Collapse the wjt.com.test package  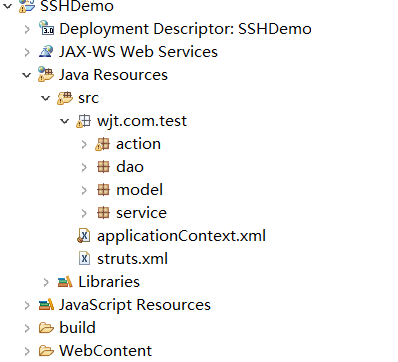point(65,121)
